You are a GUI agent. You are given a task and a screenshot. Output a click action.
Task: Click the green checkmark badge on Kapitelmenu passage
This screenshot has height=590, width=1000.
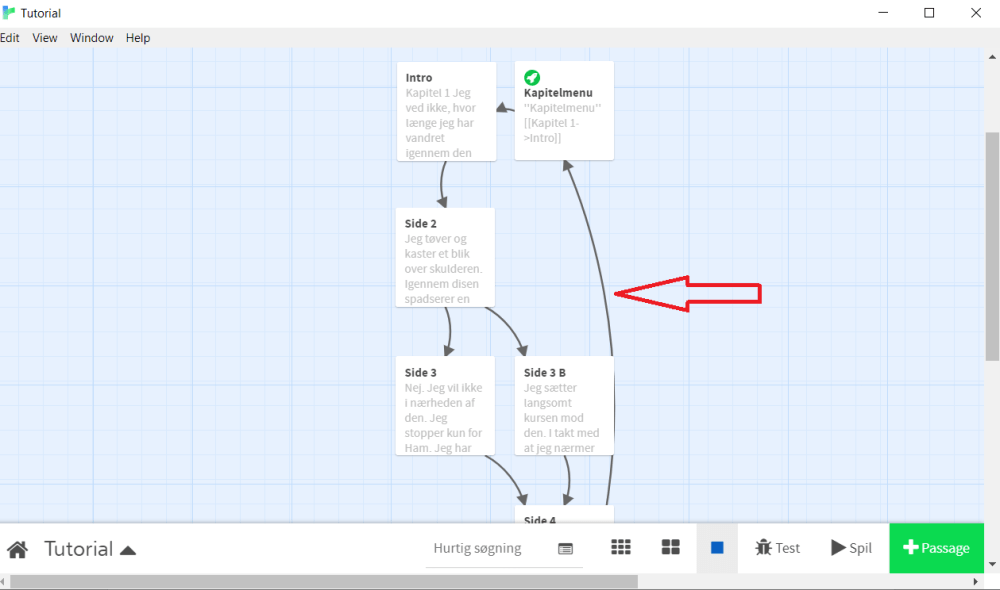click(x=532, y=77)
